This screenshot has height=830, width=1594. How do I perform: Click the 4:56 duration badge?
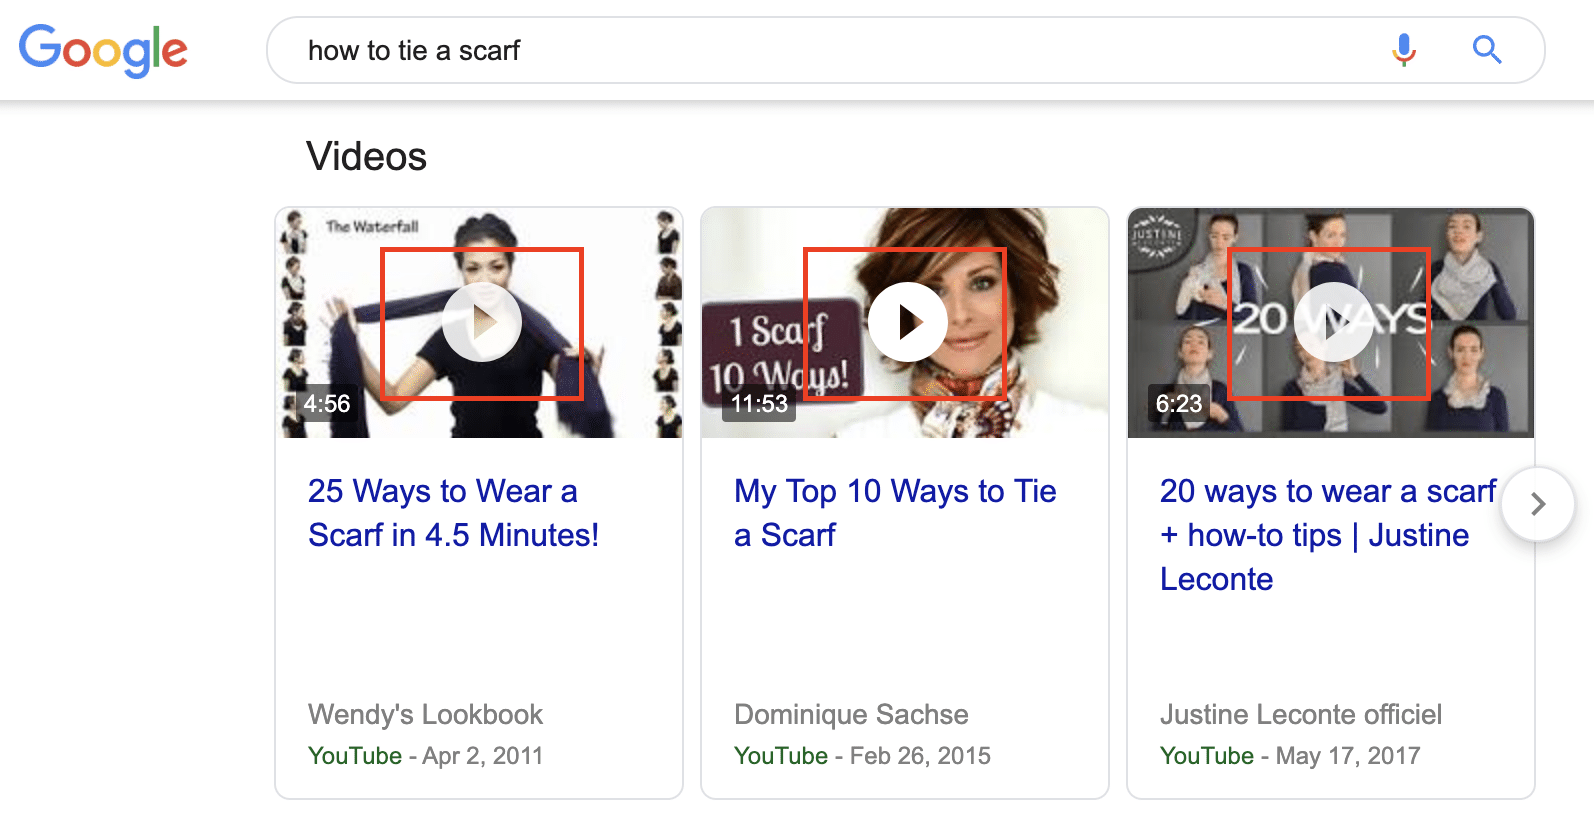(327, 404)
